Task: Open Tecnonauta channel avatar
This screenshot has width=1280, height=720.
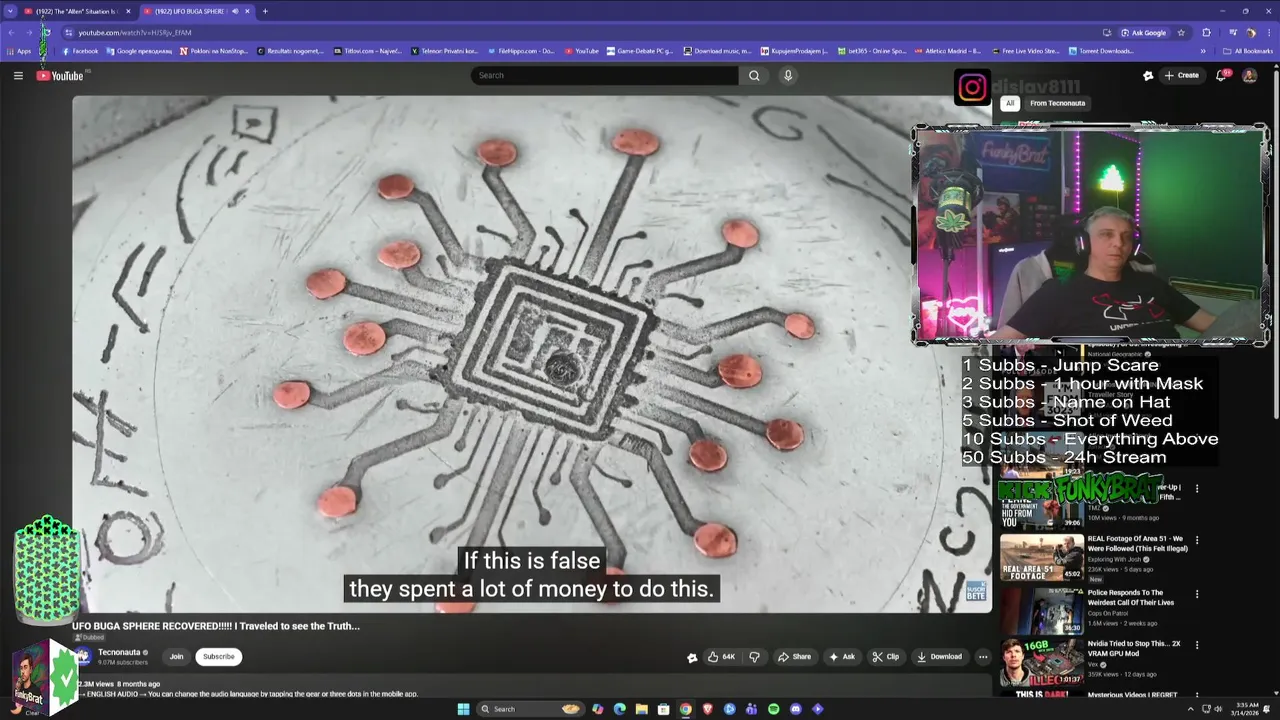Action: coord(83,656)
